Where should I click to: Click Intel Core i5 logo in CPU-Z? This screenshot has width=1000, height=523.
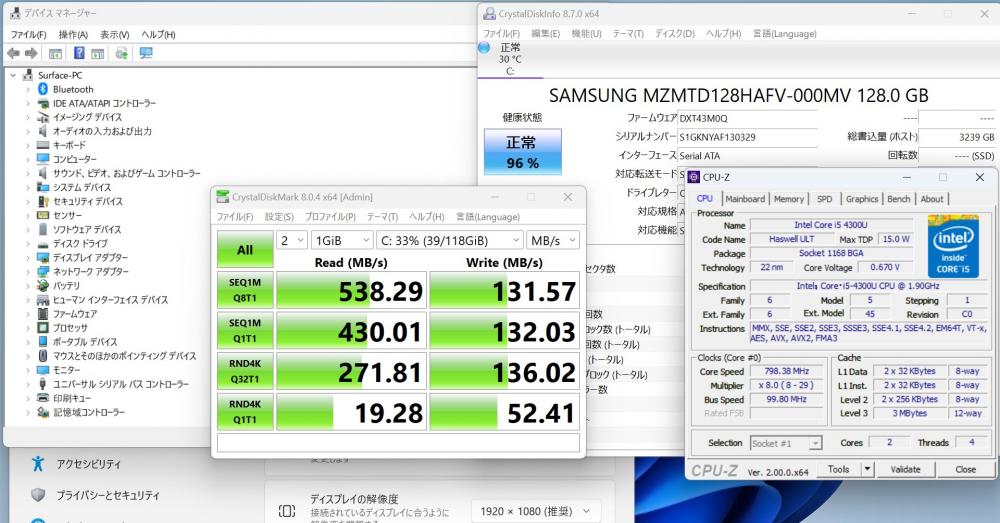(953, 247)
